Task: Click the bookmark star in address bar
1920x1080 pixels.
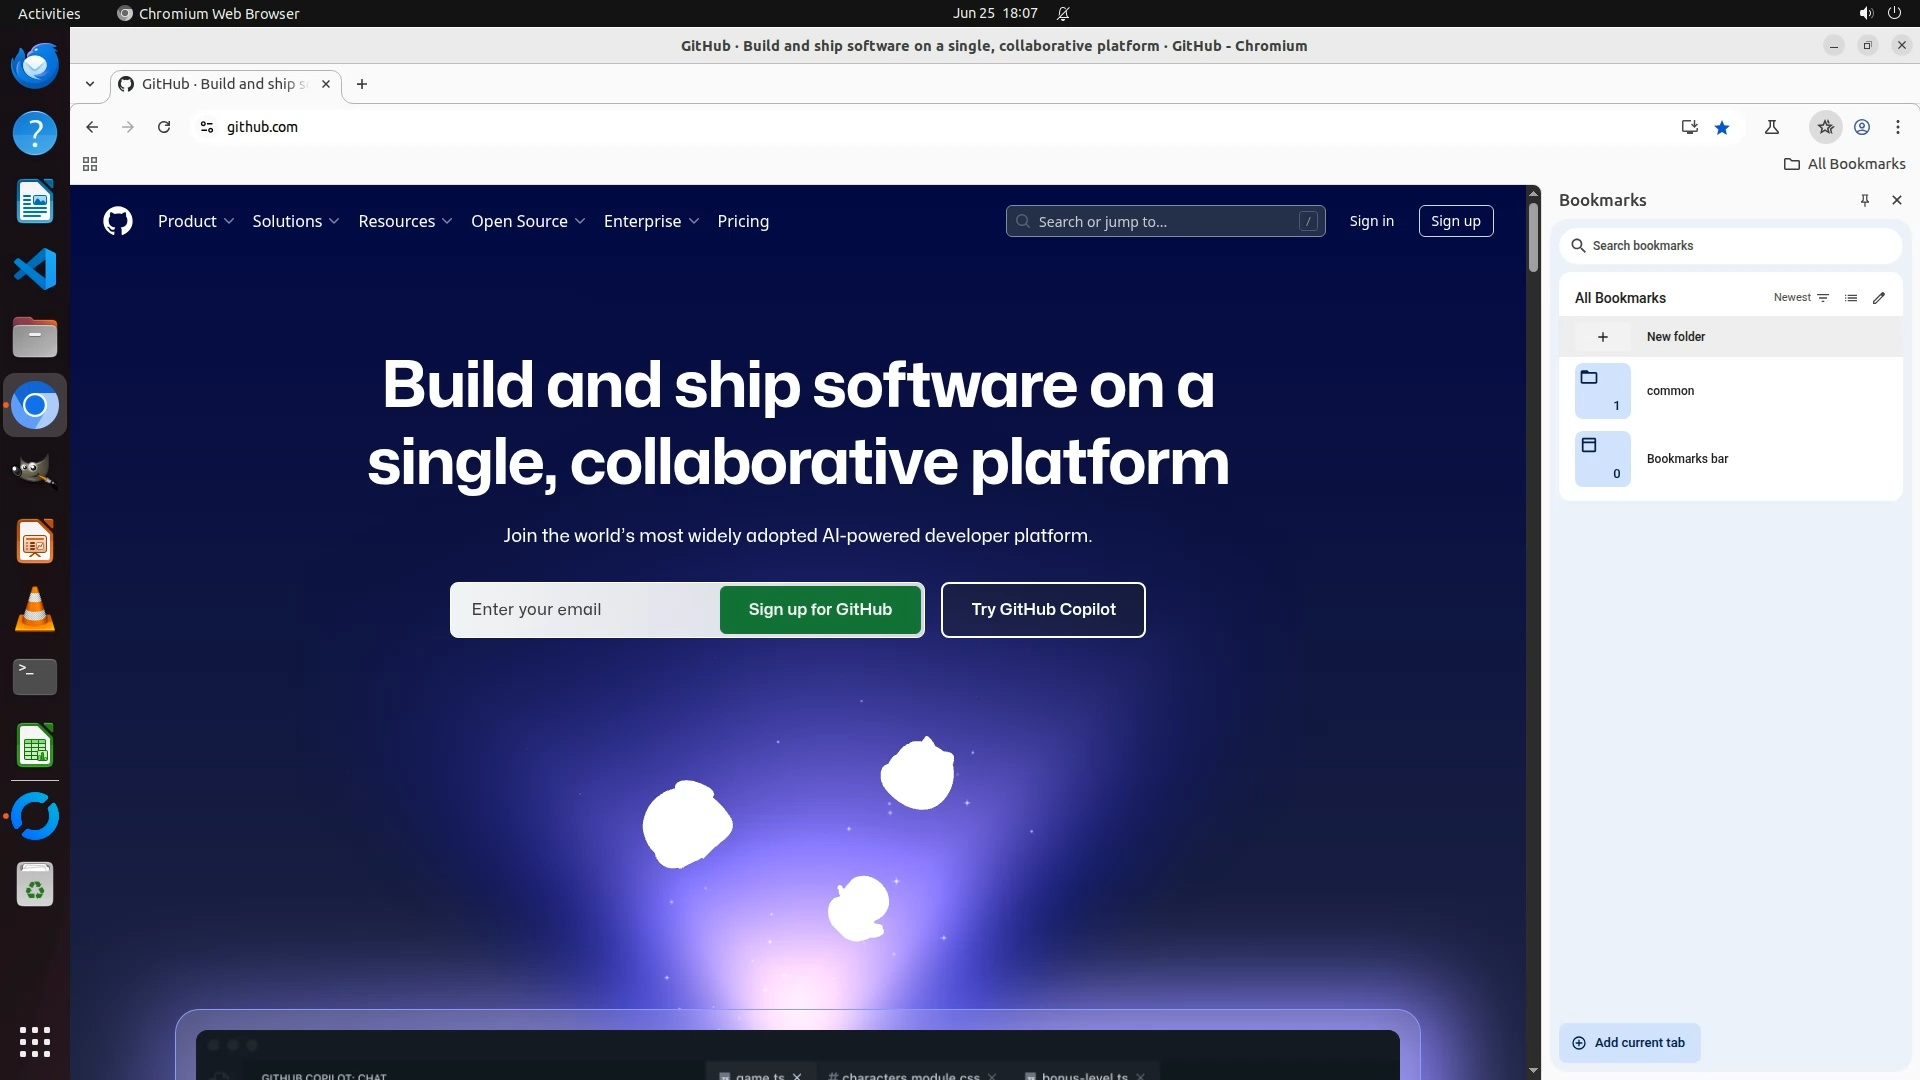Action: coord(1722,127)
